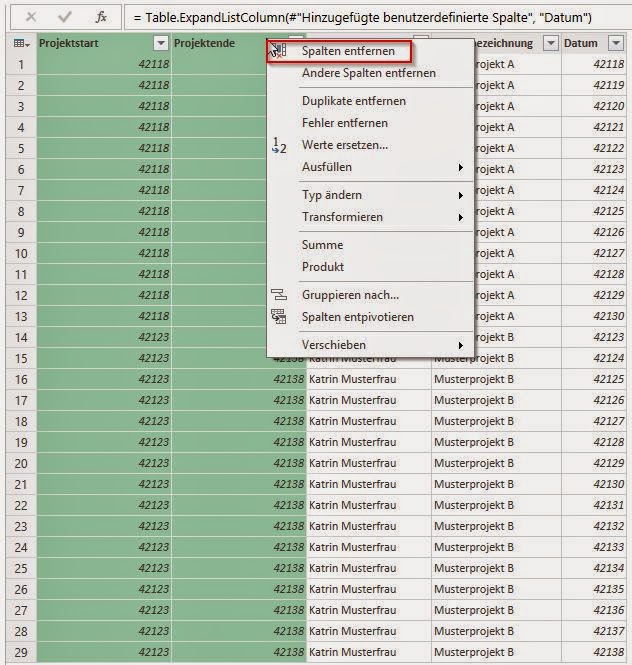Click the Werte ersetzen icon

click(279, 145)
